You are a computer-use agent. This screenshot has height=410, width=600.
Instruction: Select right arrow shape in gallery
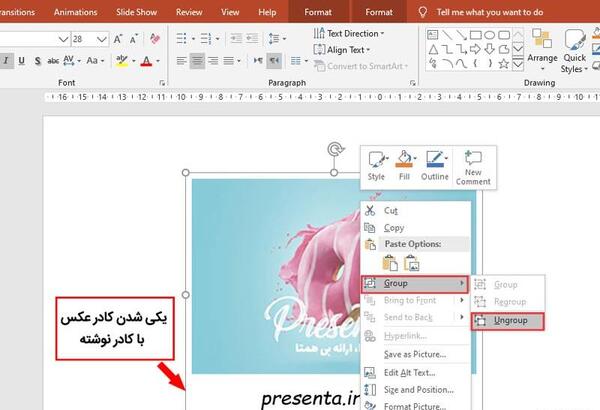coord(475,49)
